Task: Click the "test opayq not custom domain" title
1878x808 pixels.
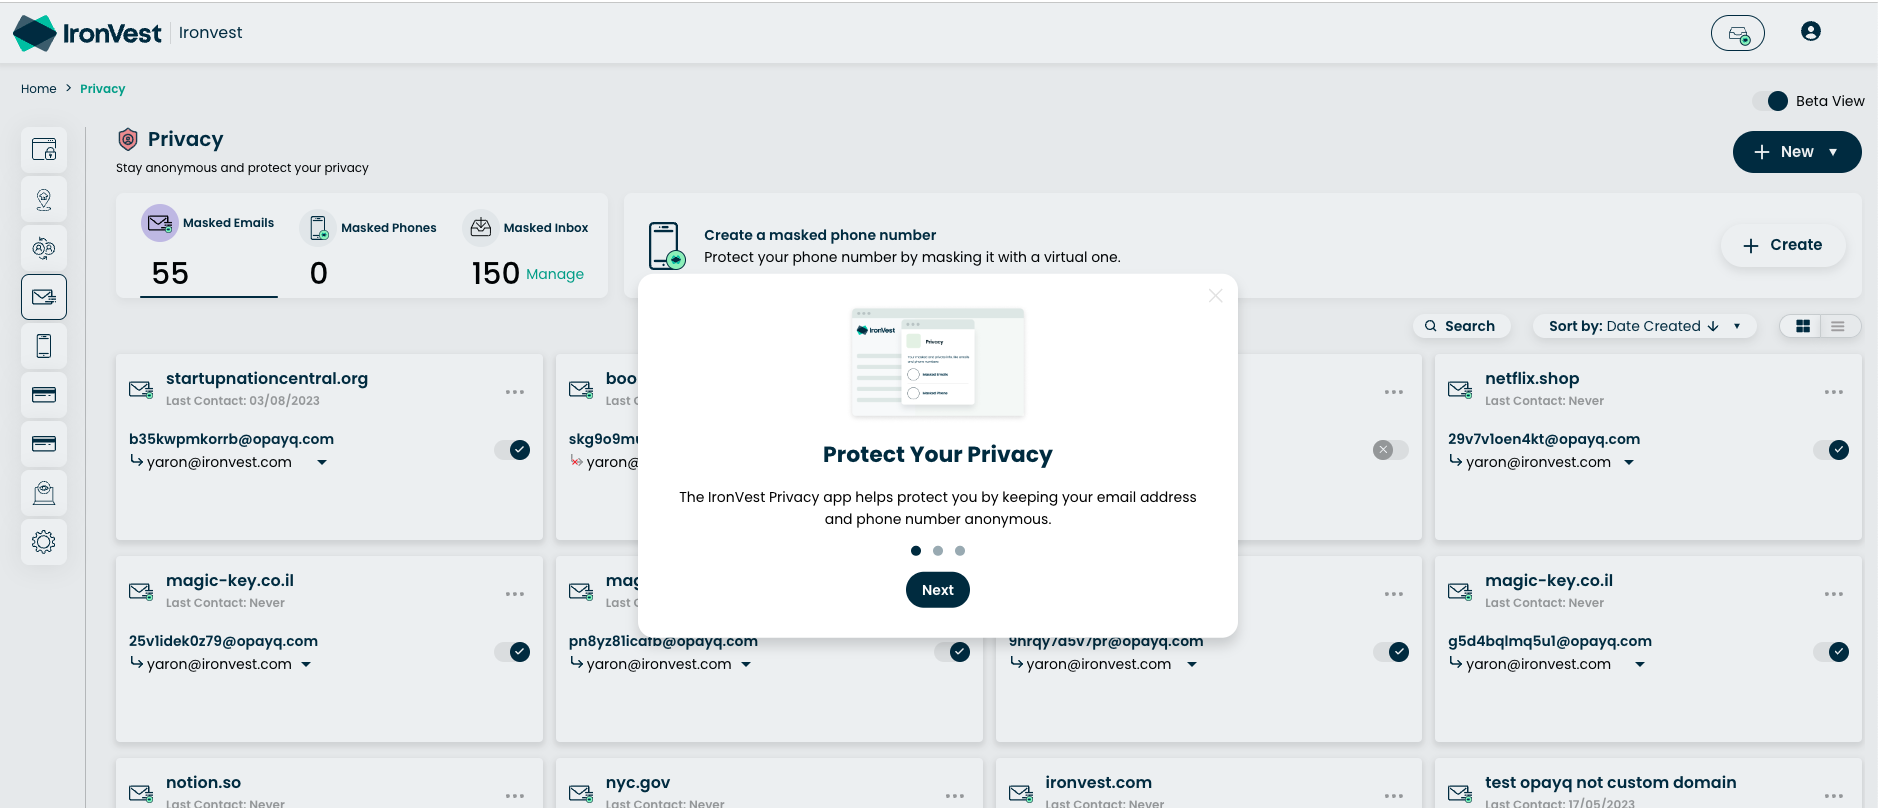Action: coord(1611,783)
